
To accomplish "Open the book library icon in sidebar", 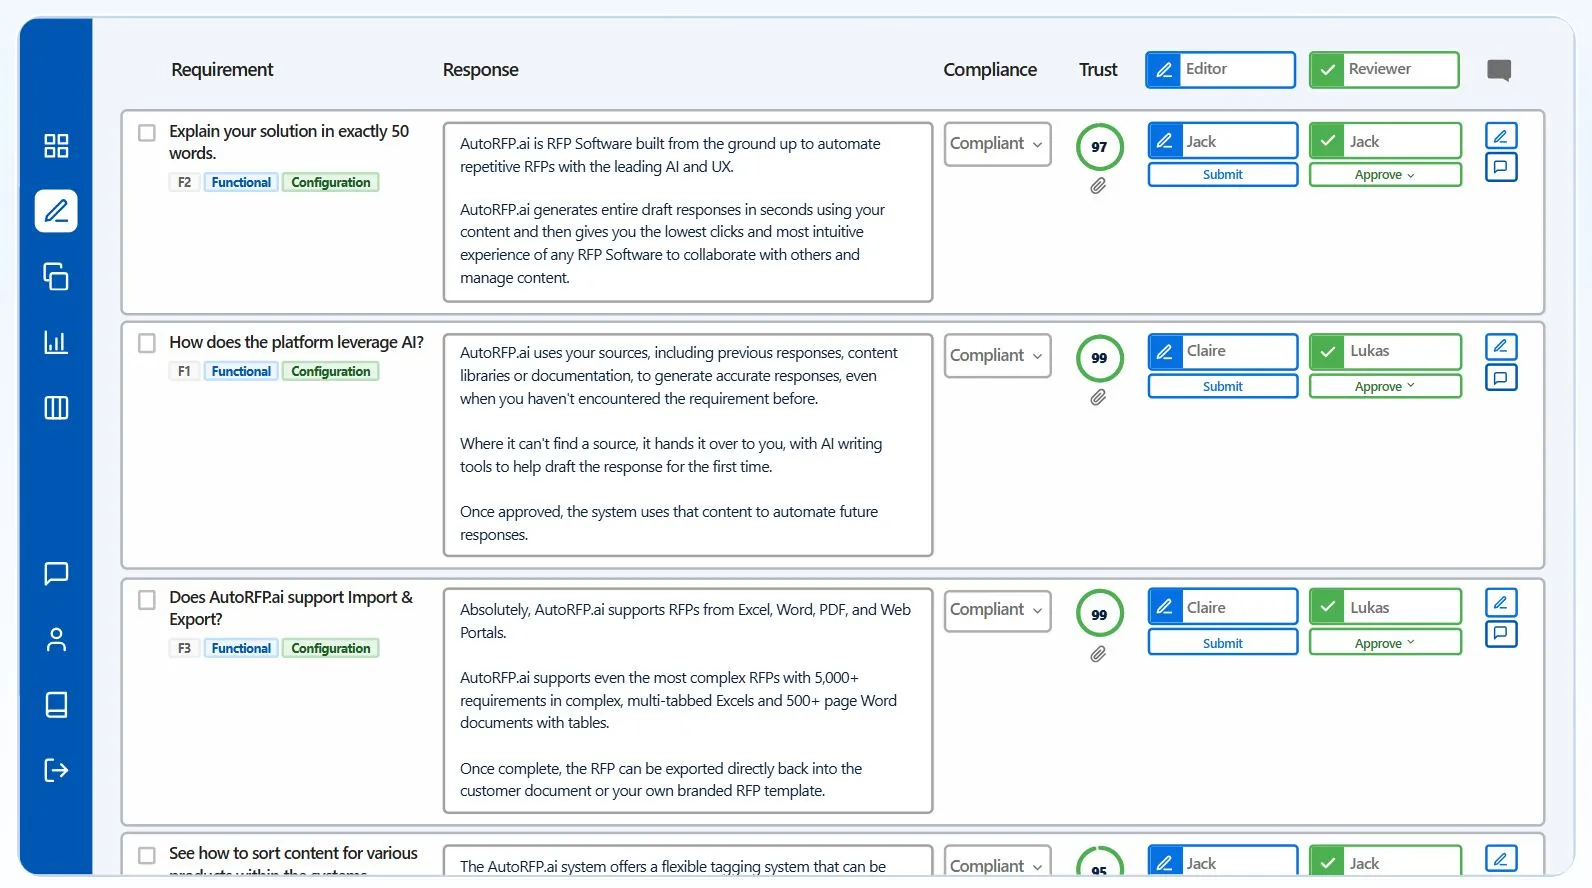I will (56, 705).
